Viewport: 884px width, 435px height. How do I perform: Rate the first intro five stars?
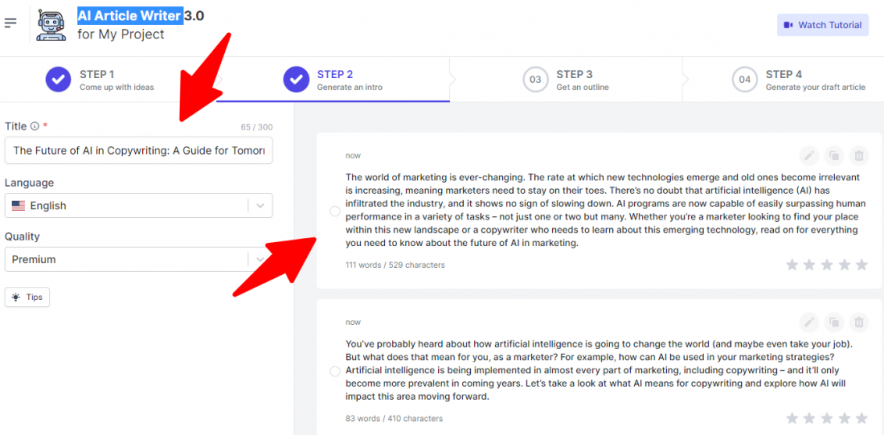(x=860, y=265)
